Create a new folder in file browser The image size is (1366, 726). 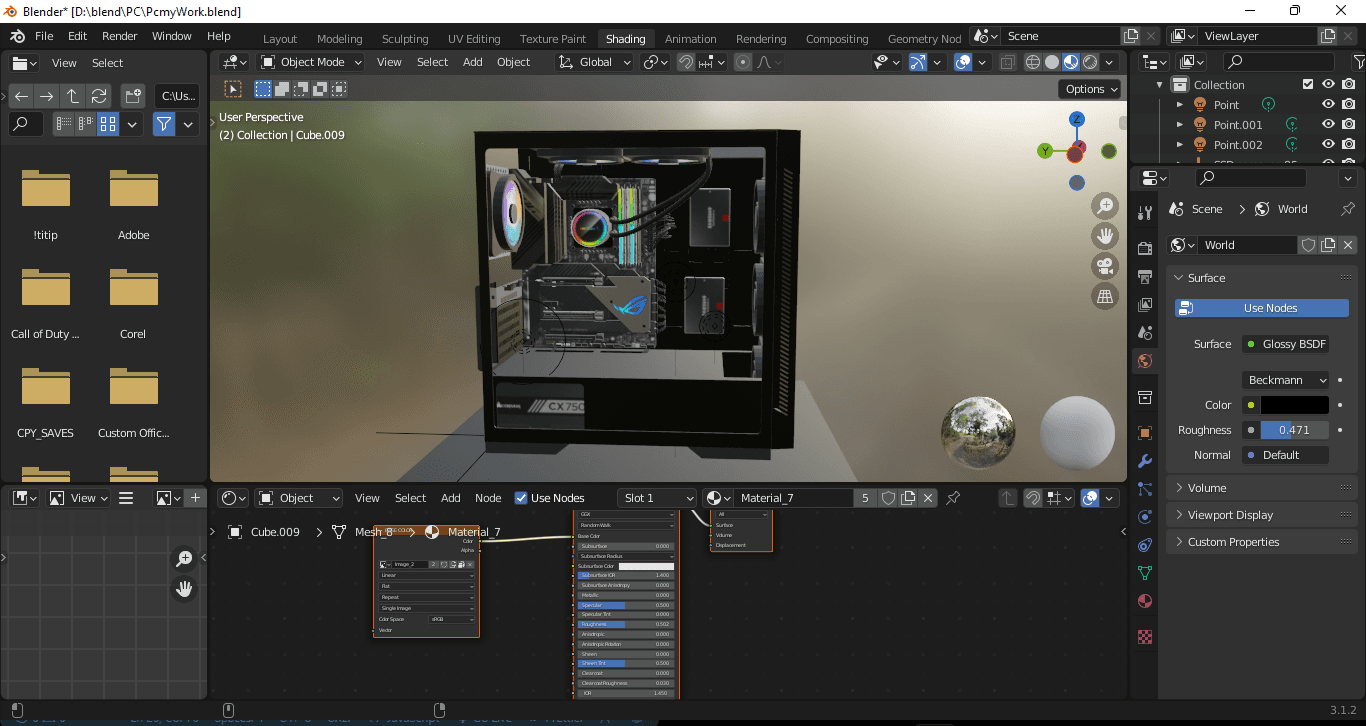[133, 96]
